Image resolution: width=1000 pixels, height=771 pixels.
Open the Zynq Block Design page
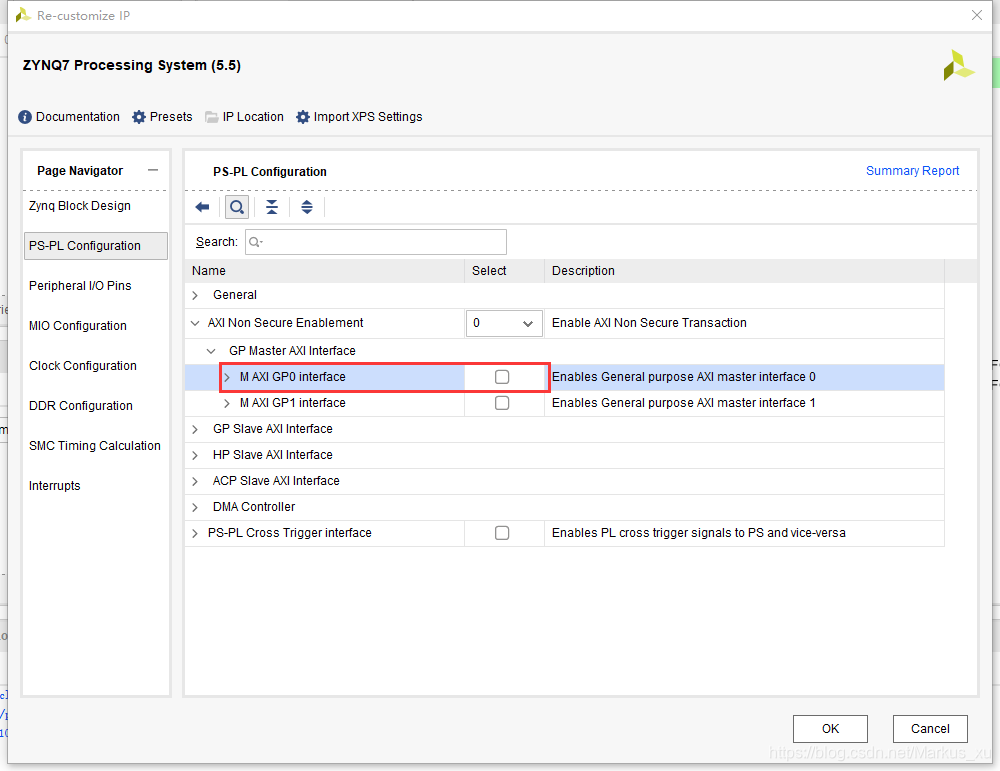[80, 206]
